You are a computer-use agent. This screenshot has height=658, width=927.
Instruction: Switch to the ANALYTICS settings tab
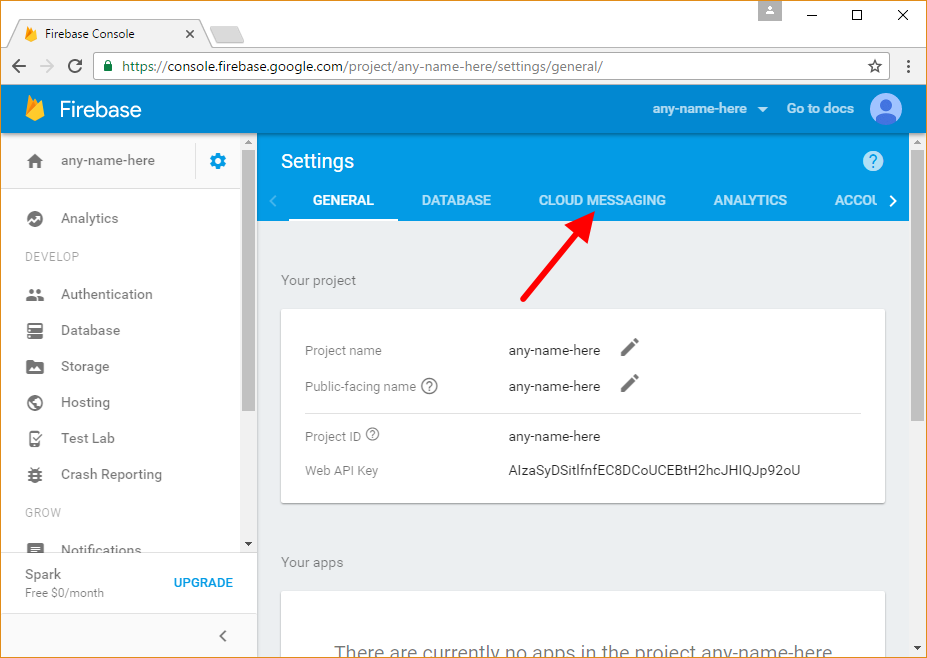750,200
